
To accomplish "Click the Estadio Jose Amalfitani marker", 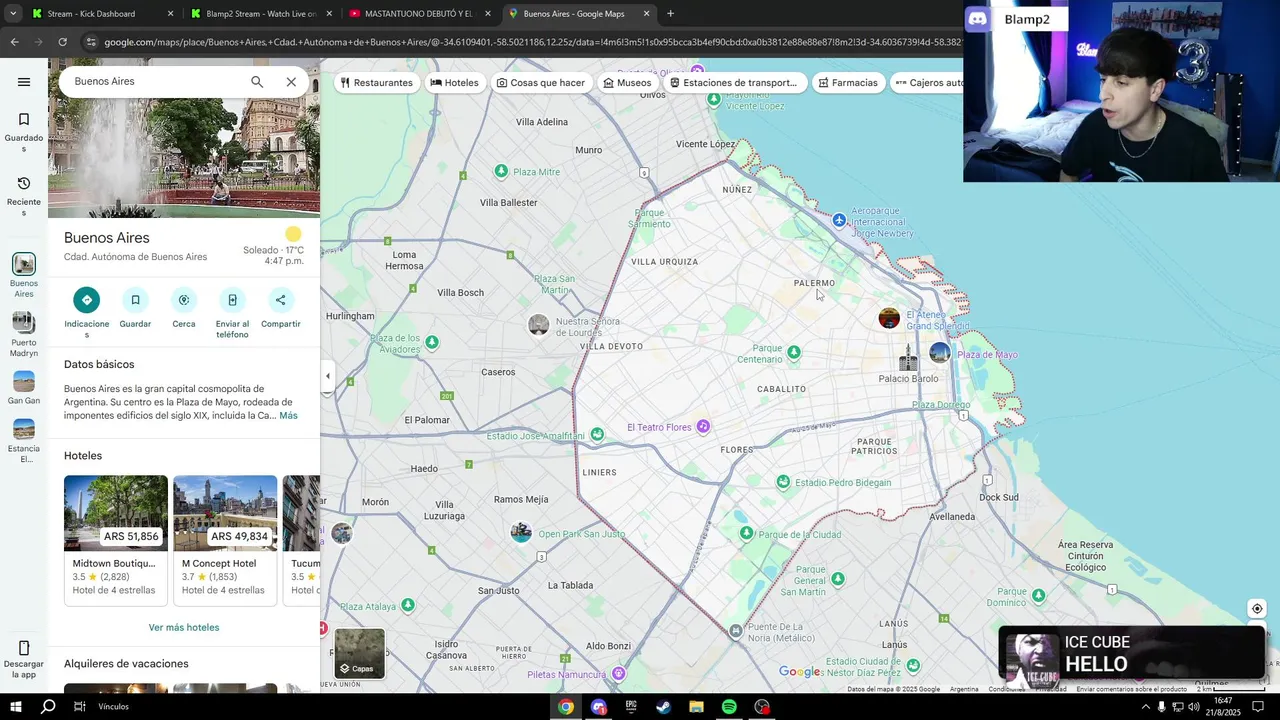I will pyautogui.click(x=597, y=434).
